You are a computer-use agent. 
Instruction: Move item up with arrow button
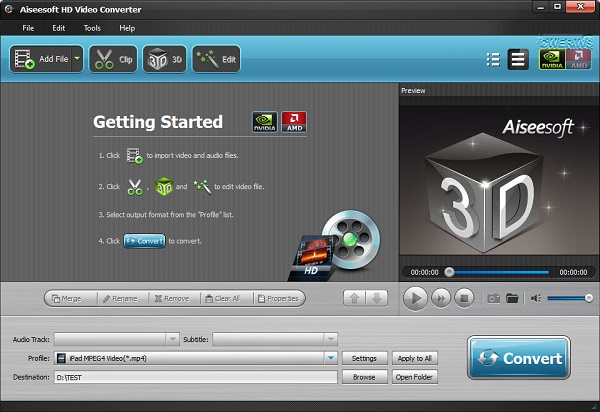352,298
